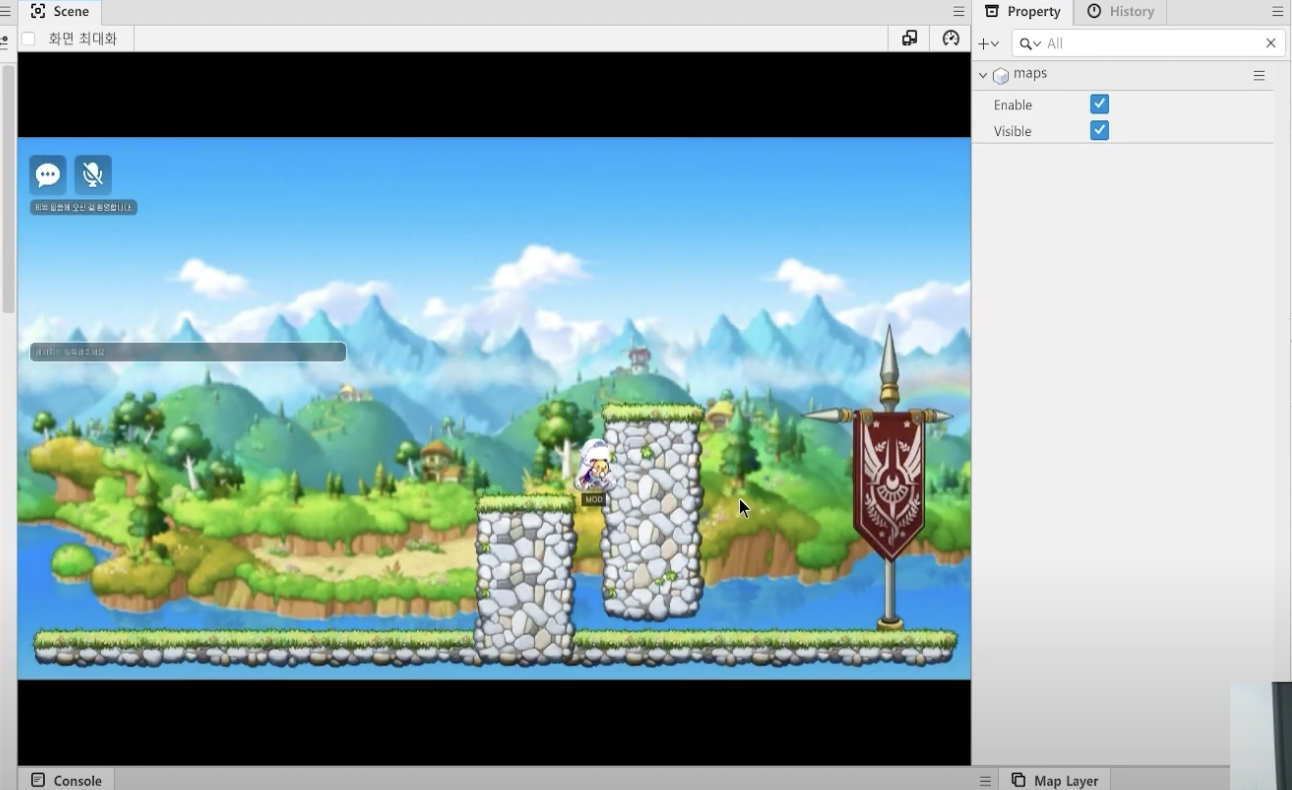
Task: Click the red banner flag in scene
Action: (890, 485)
